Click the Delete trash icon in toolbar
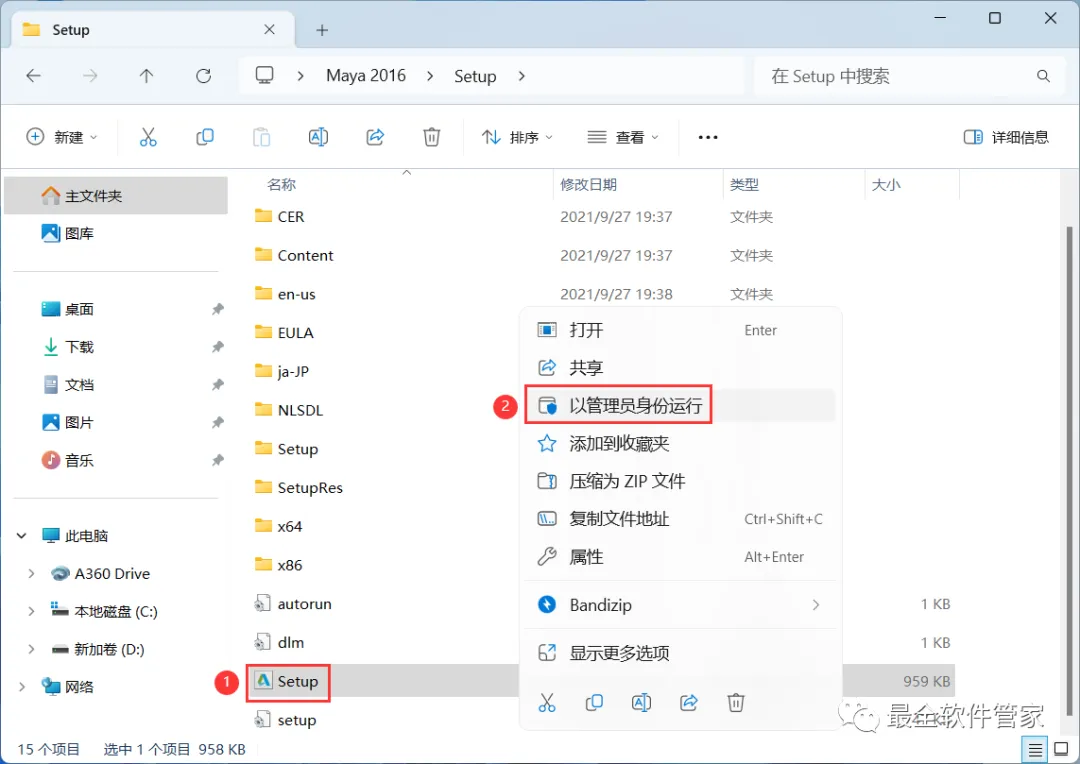This screenshot has width=1080, height=764. [x=431, y=137]
